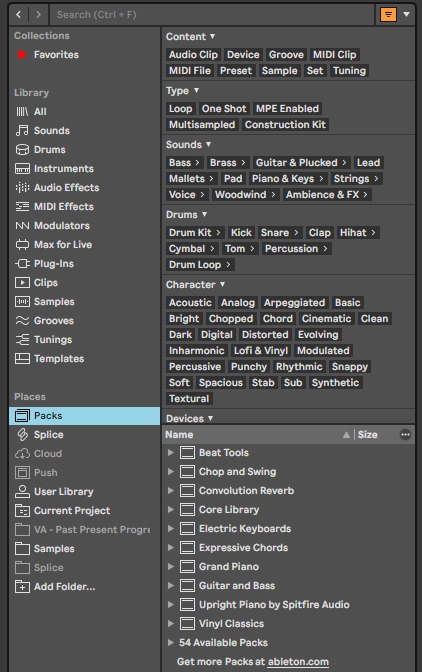Open the Plug-Ins library icon
422x672 pixels.
tap(22, 264)
